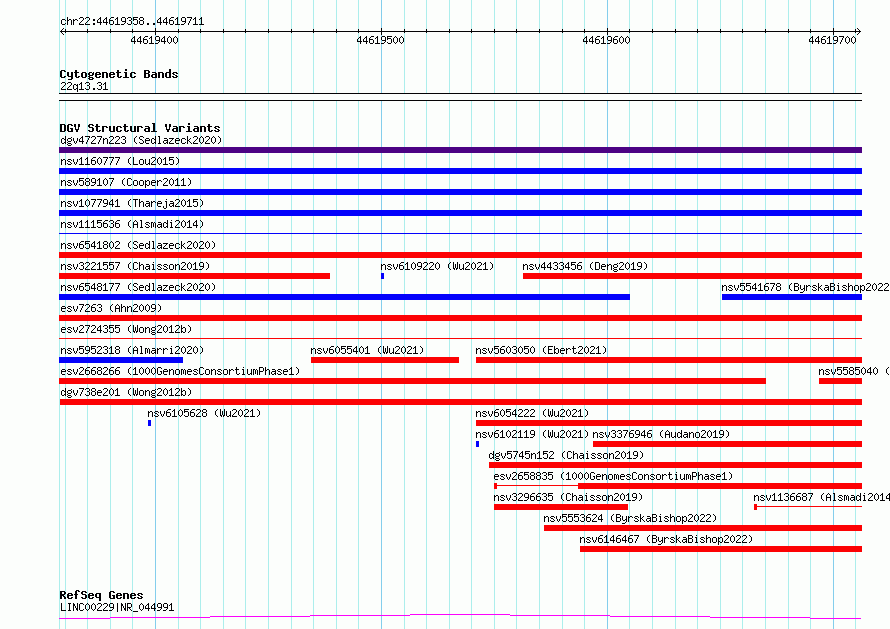Click the 44619400 ruler position label
The image size is (890, 629).
(x=154, y=40)
